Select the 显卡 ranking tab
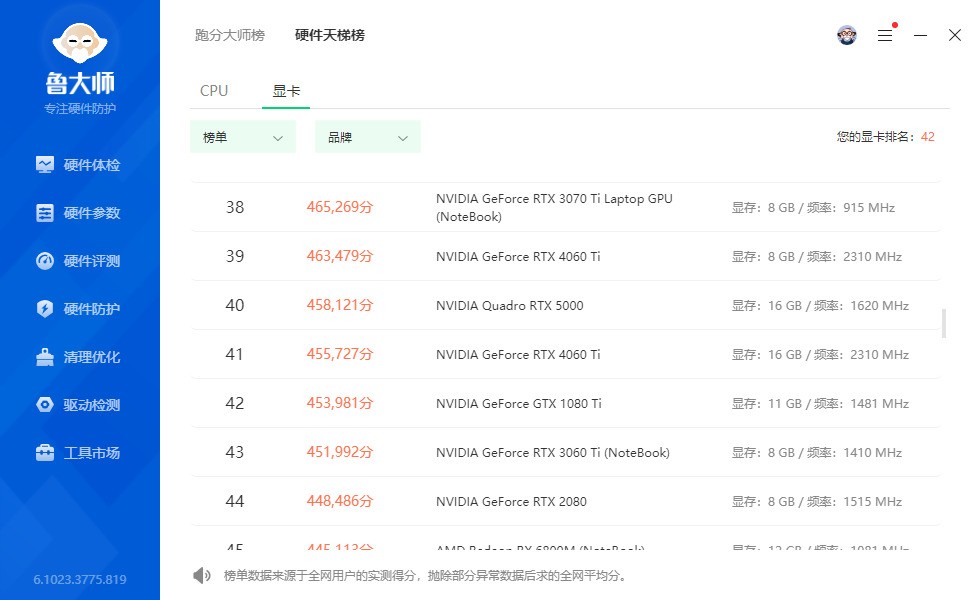 [286, 91]
